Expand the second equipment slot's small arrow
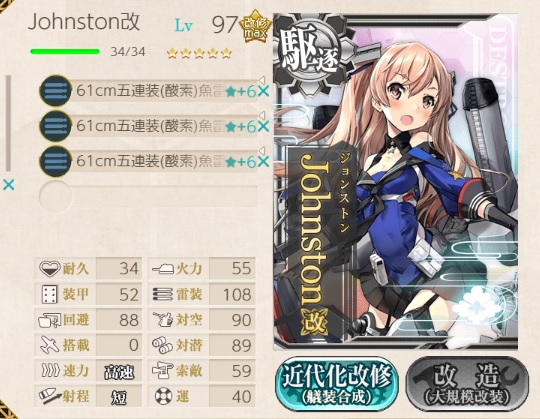This screenshot has width=540, height=419. (x=261, y=115)
